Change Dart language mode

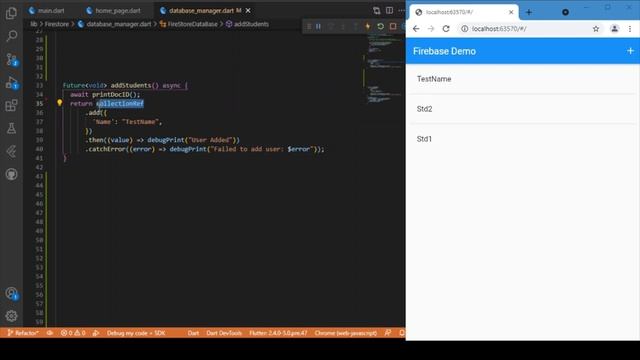click(193, 333)
